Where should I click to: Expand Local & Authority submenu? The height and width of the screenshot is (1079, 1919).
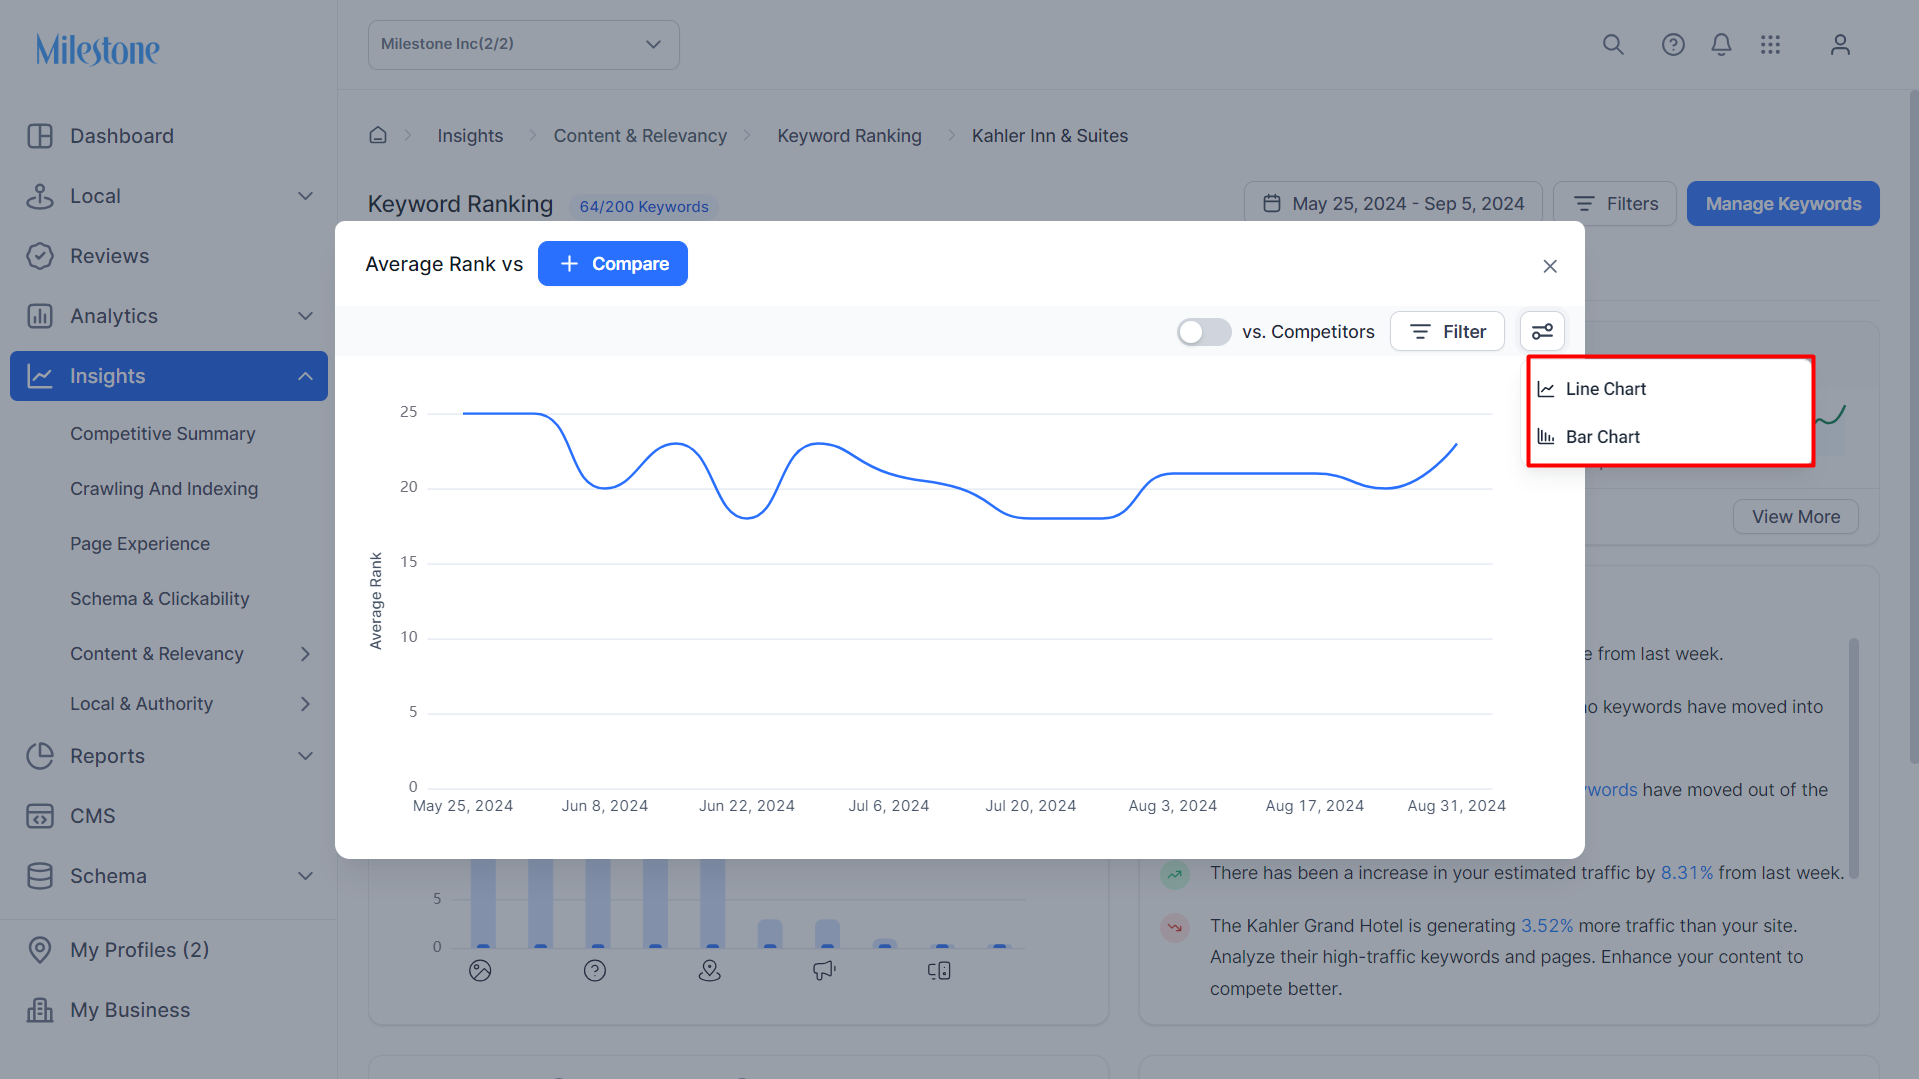point(306,704)
